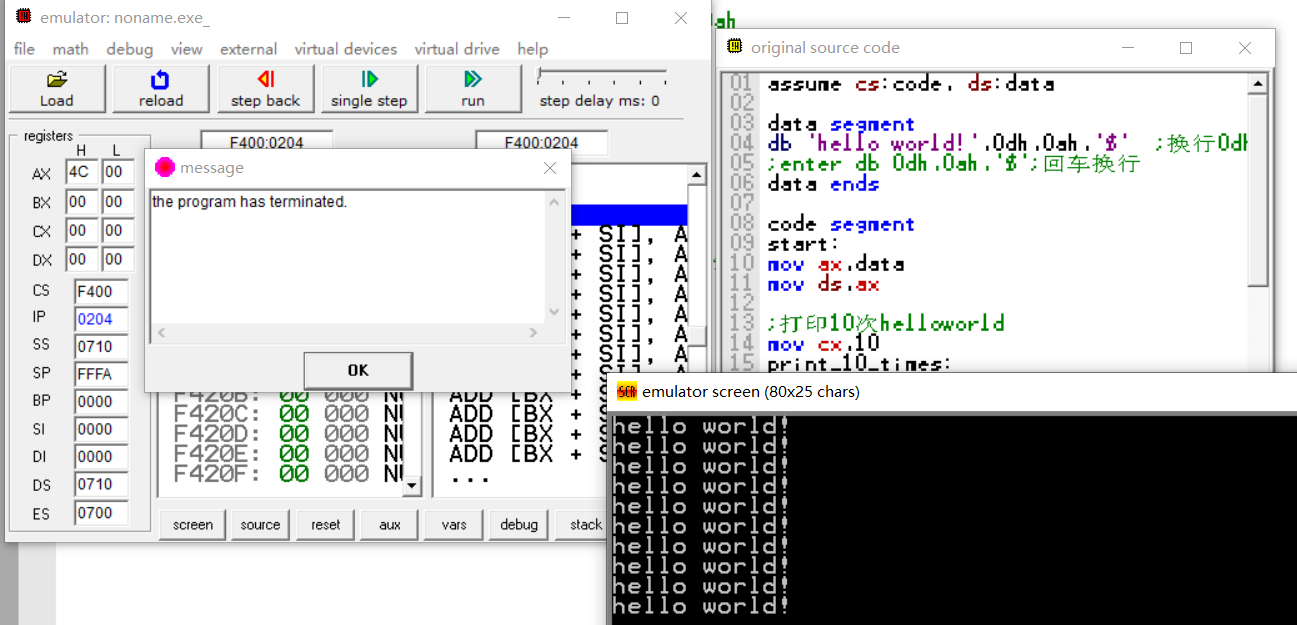Show the stack viewer
Screen dimensions: 1297x625
[x=583, y=524]
